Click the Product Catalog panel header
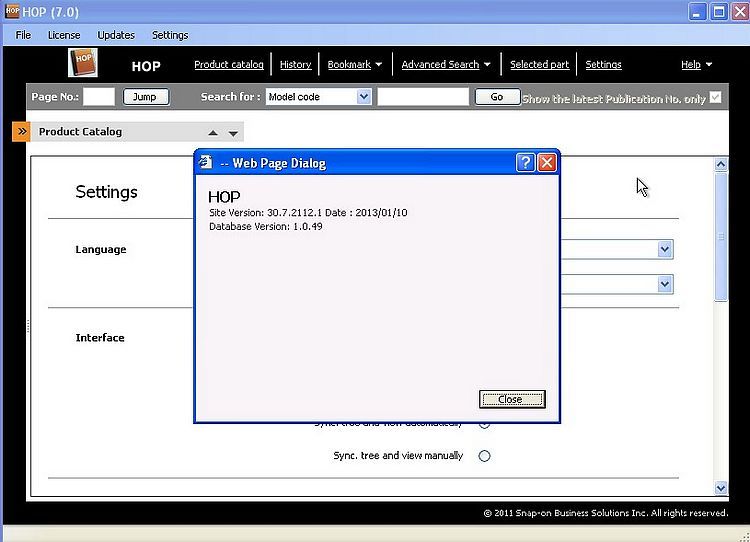Viewport: 750px width, 542px height. point(137,132)
